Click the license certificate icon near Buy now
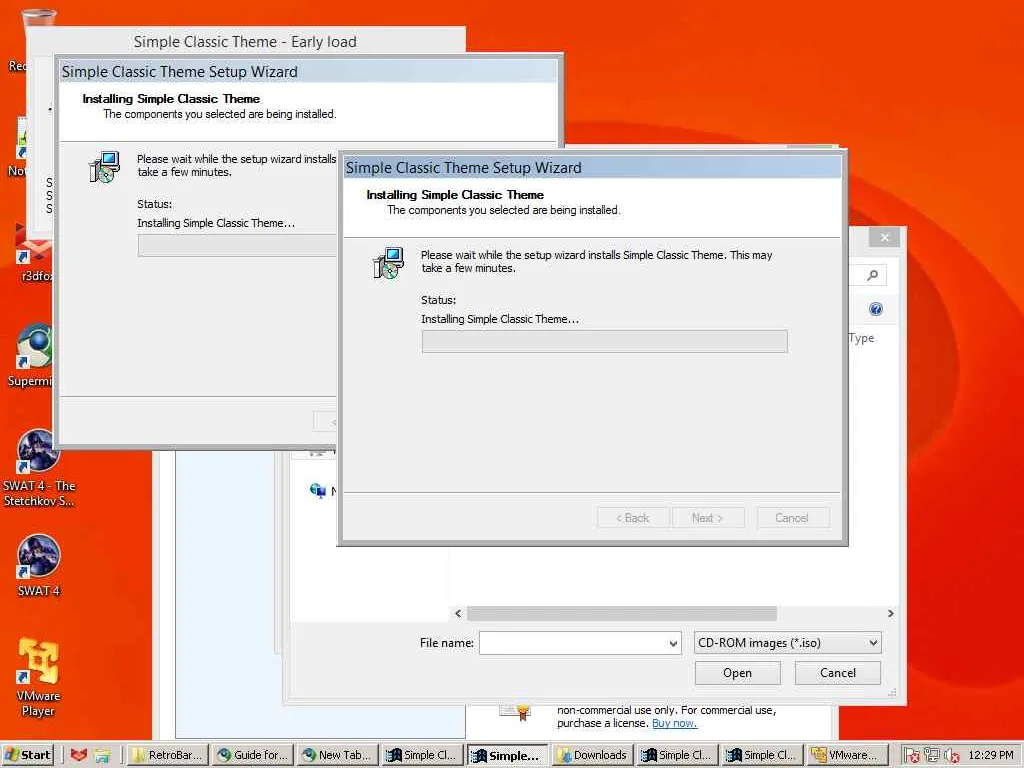The image size is (1024, 768). [515, 712]
